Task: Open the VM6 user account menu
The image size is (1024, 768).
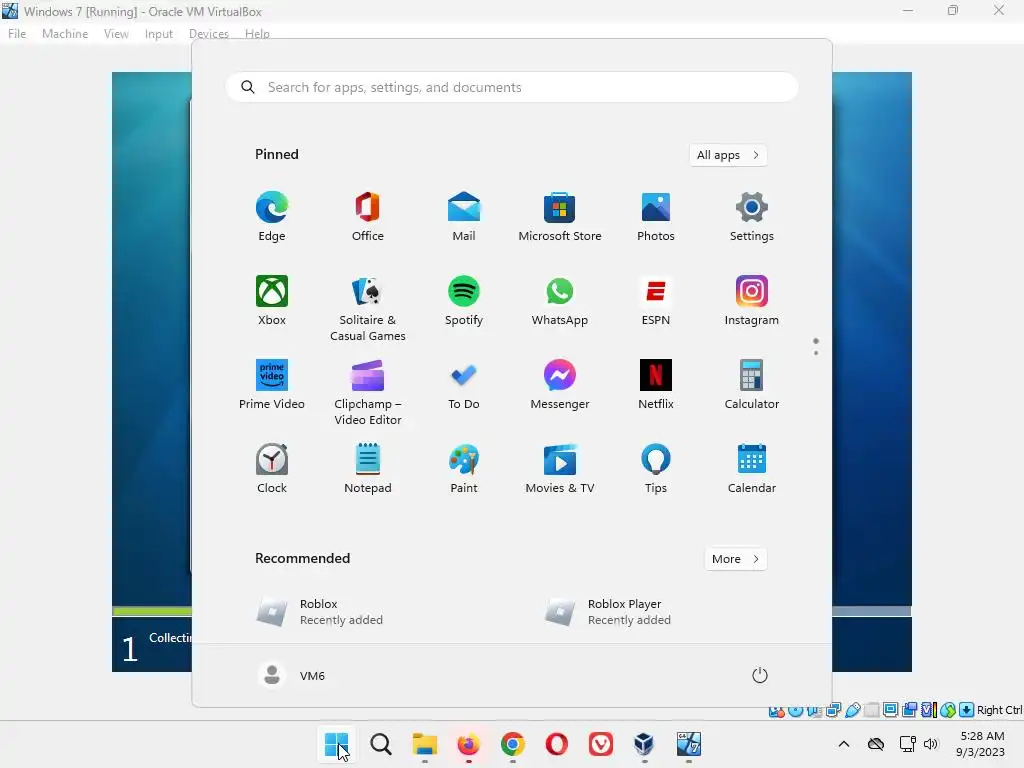Action: pyautogui.click(x=292, y=675)
